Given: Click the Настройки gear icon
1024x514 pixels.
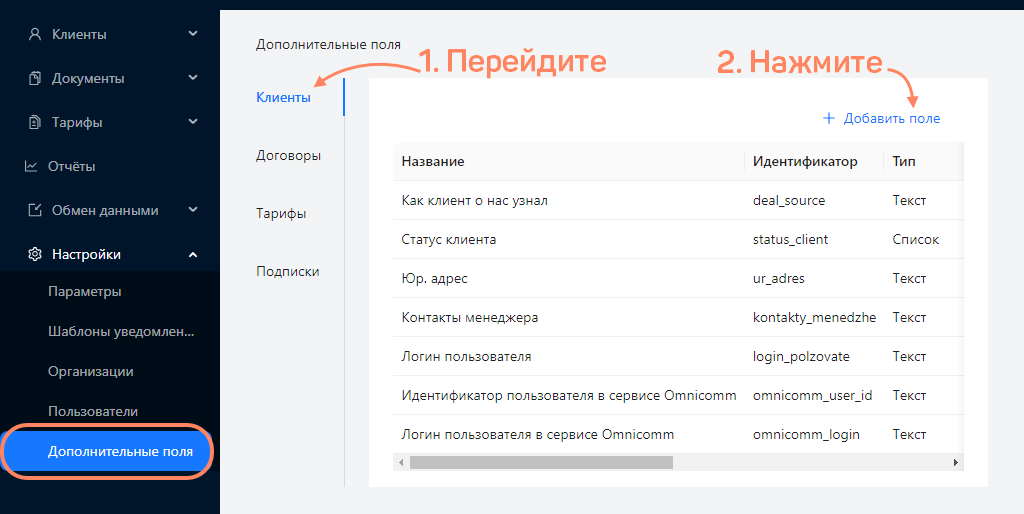Looking at the screenshot, I should point(35,254).
